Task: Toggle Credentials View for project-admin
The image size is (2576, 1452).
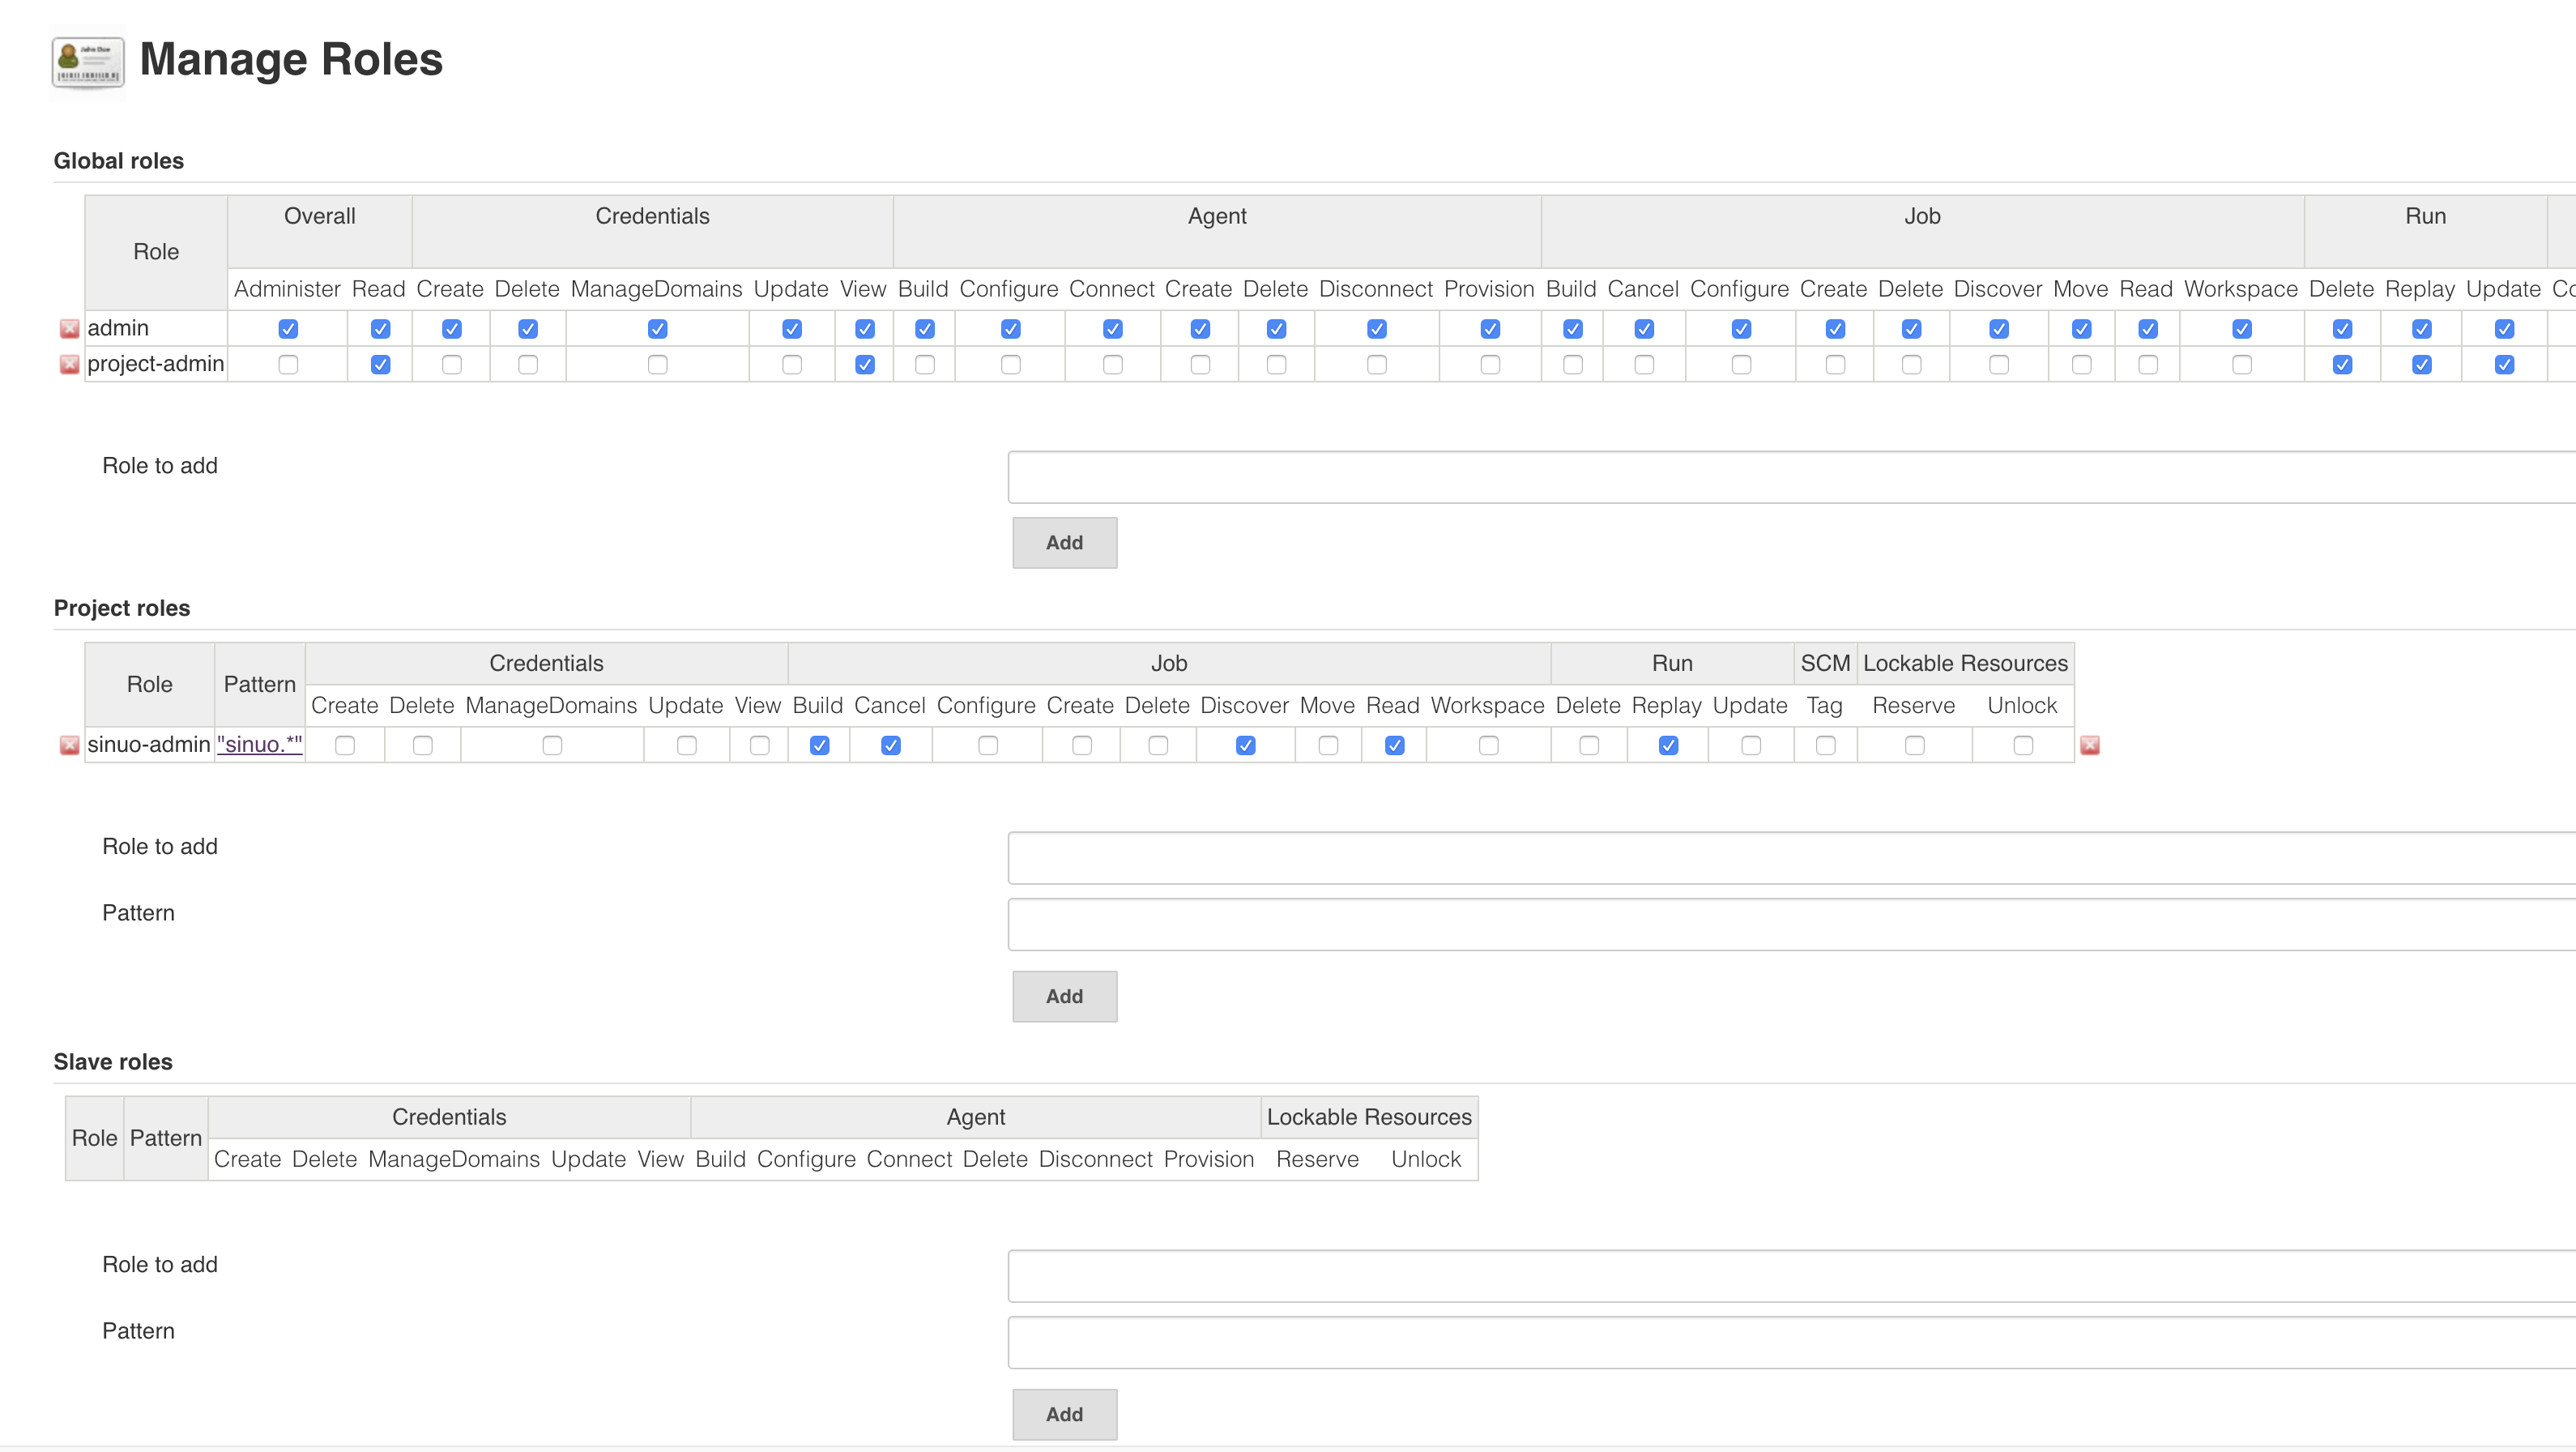Action: (x=865, y=365)
